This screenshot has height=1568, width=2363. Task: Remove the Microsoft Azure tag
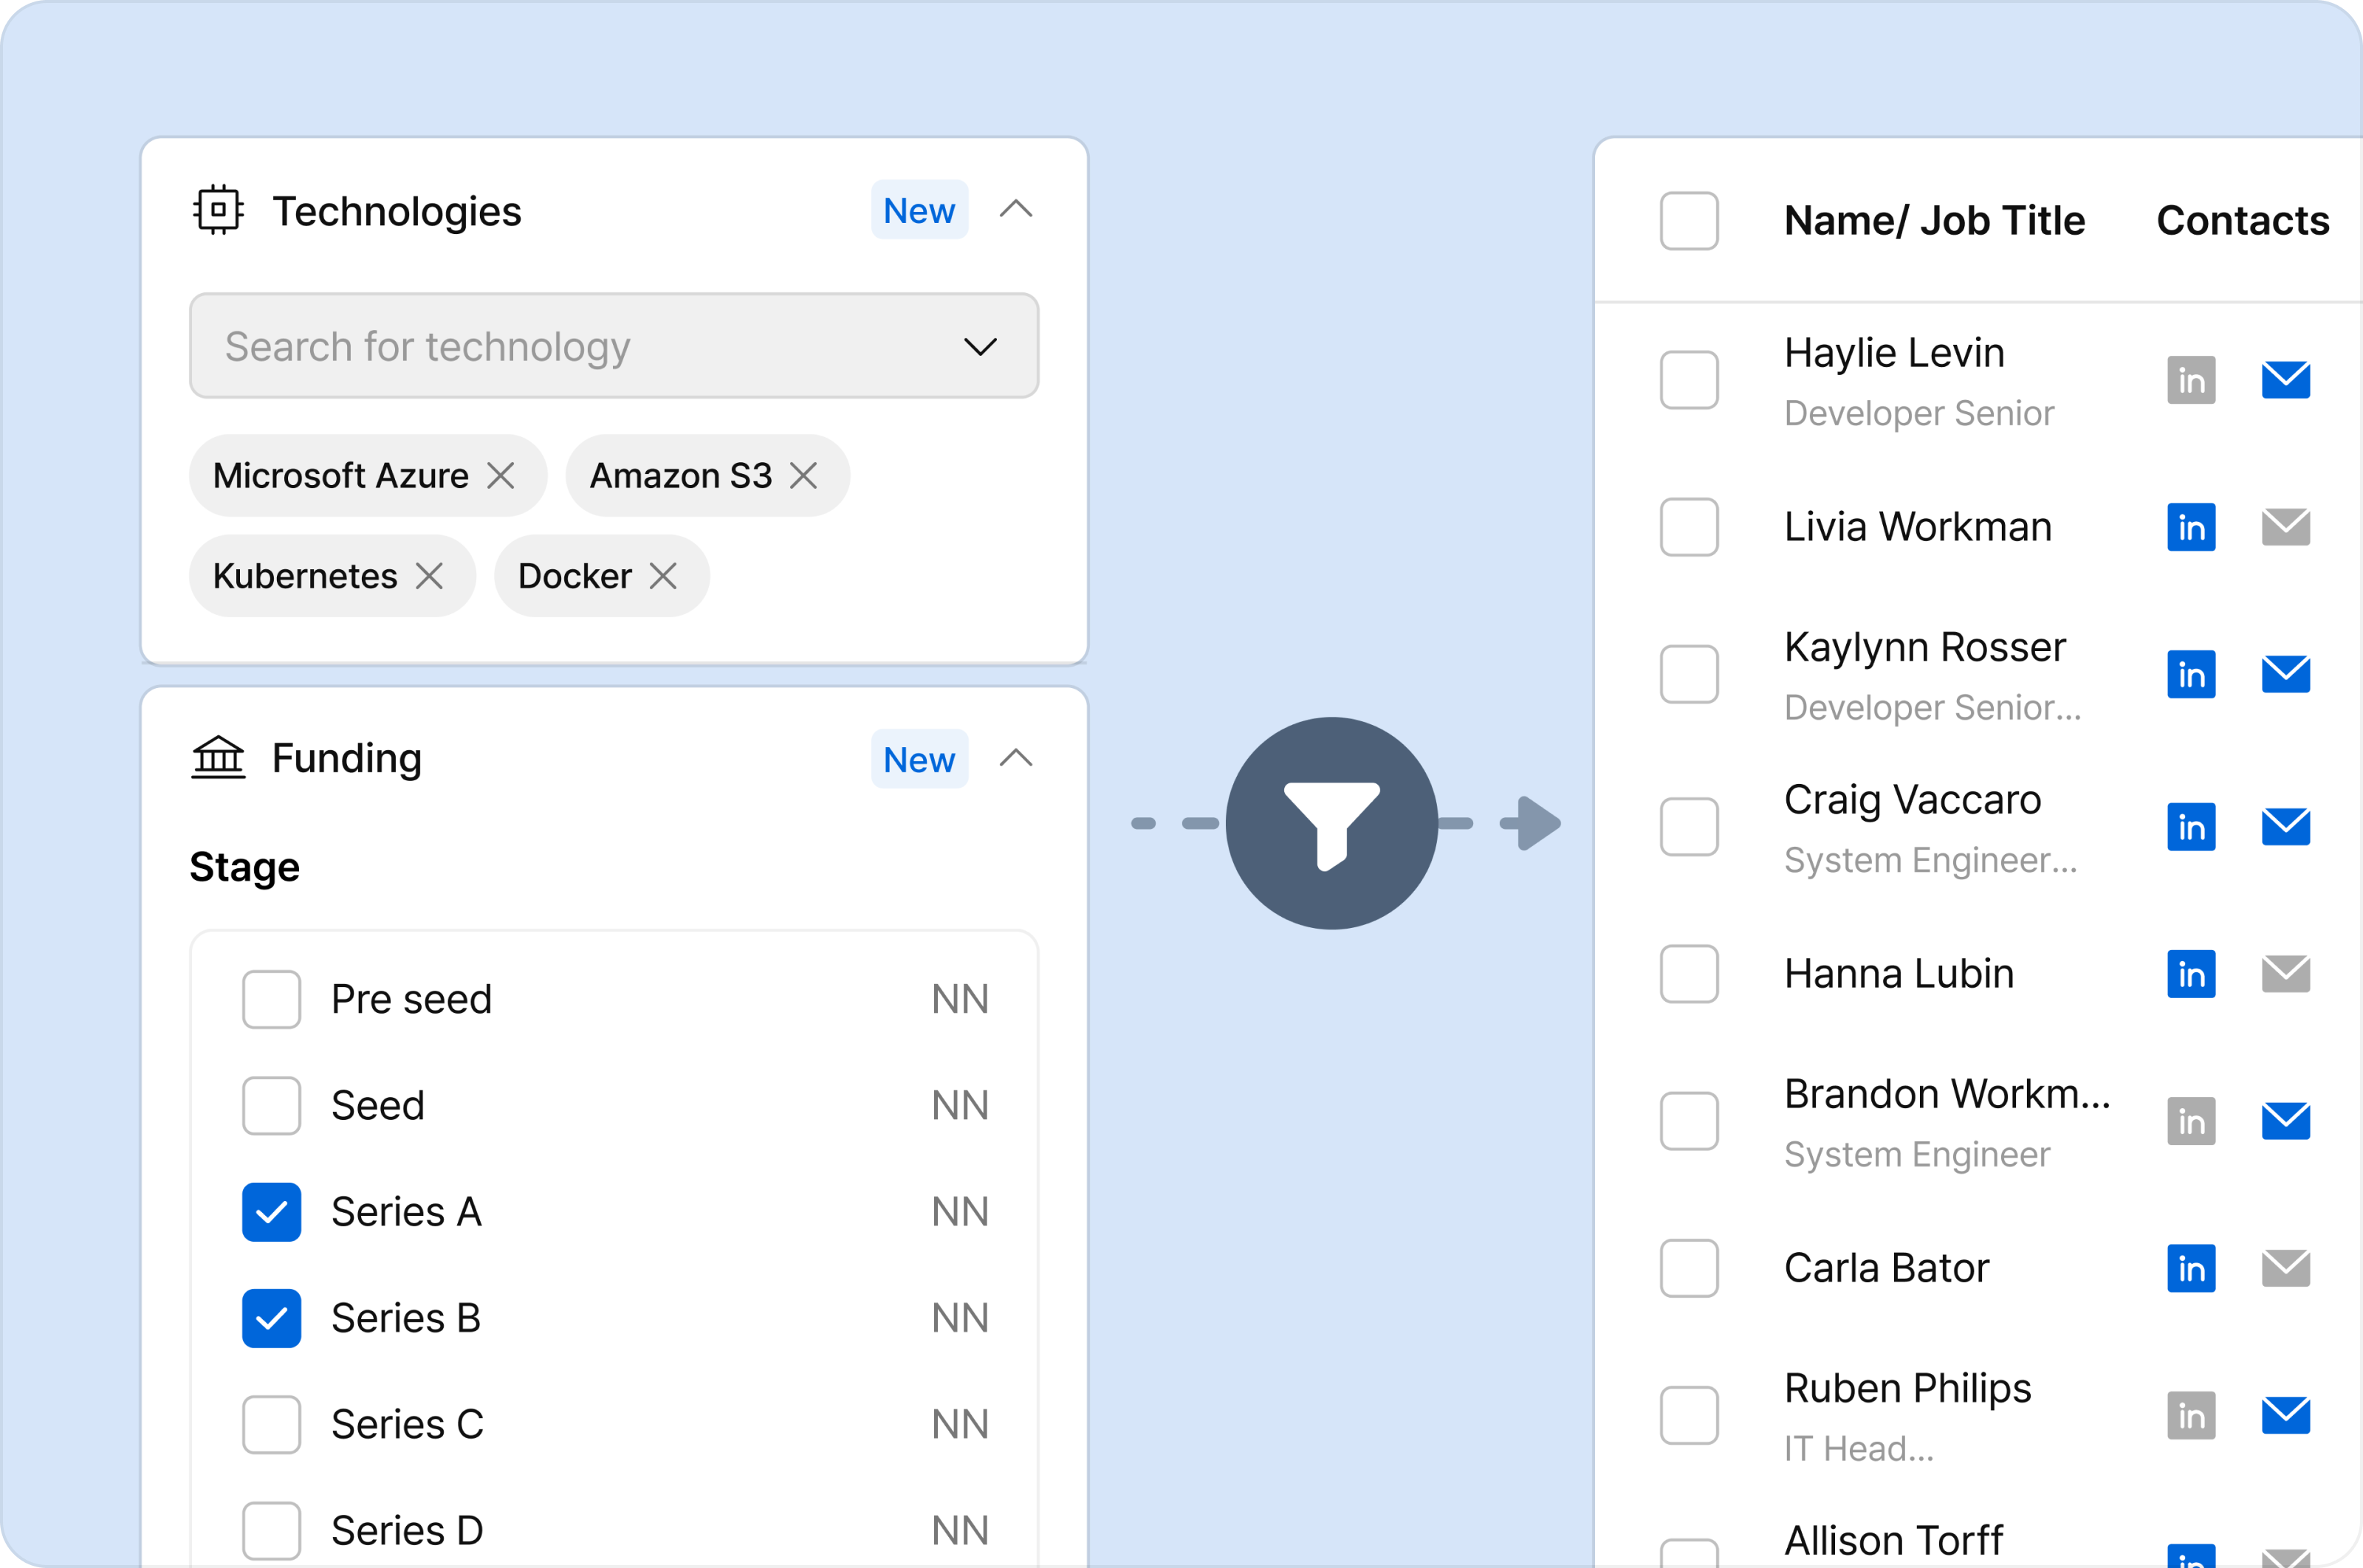click(501, 476)
